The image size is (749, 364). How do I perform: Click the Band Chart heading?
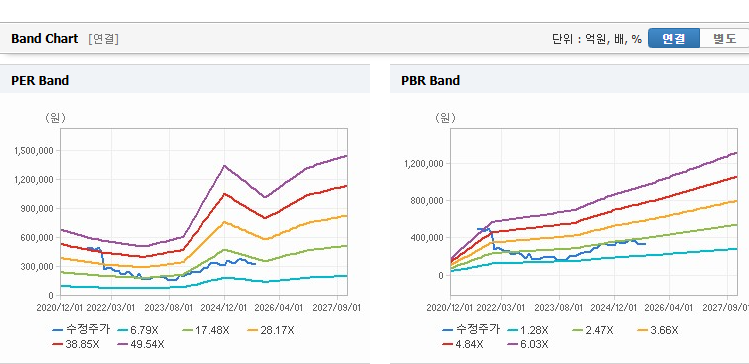coord(44,39)
